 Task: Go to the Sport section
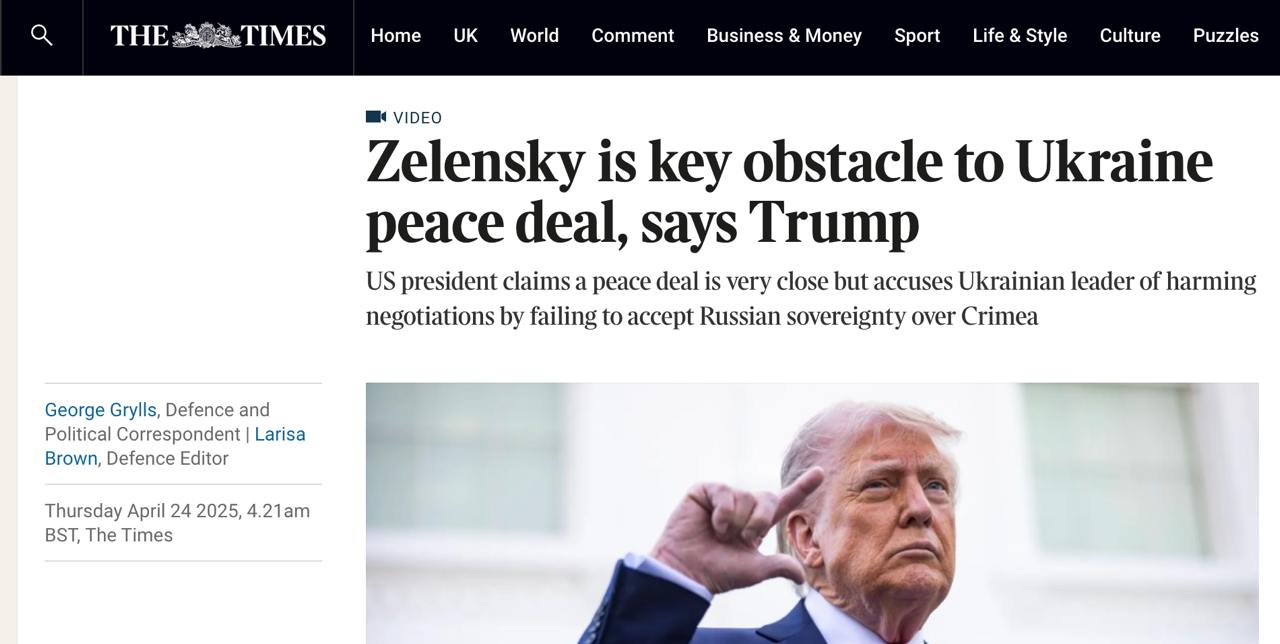[x=916, y=36]
